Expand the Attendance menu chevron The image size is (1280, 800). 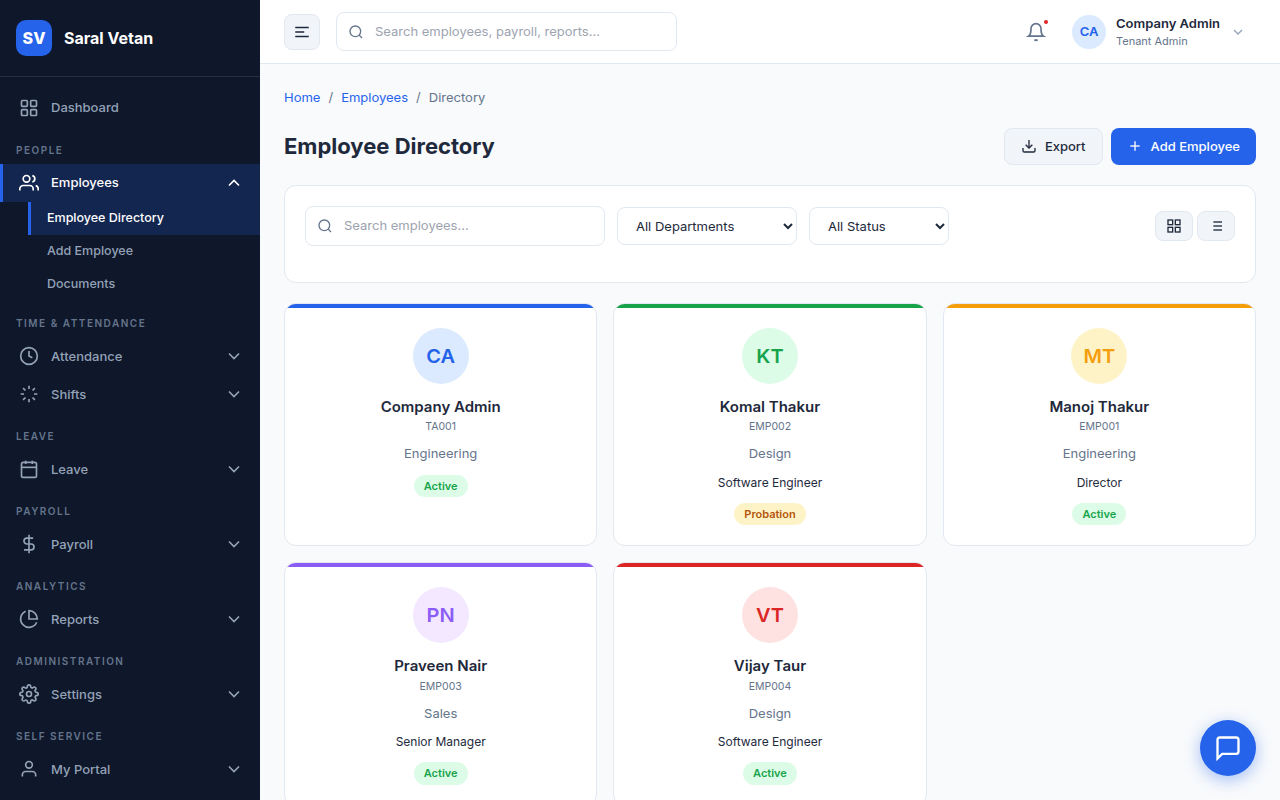234,356
